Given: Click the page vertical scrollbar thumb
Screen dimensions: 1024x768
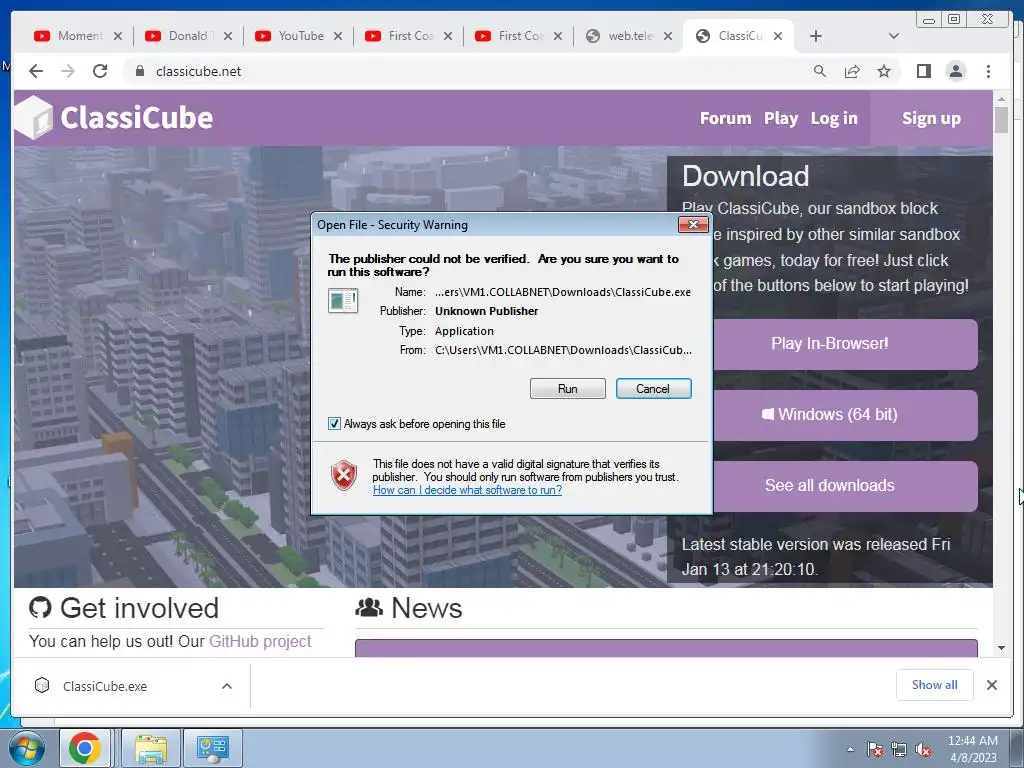Looking at the screenshot, I should click(x=1001, y=120).
